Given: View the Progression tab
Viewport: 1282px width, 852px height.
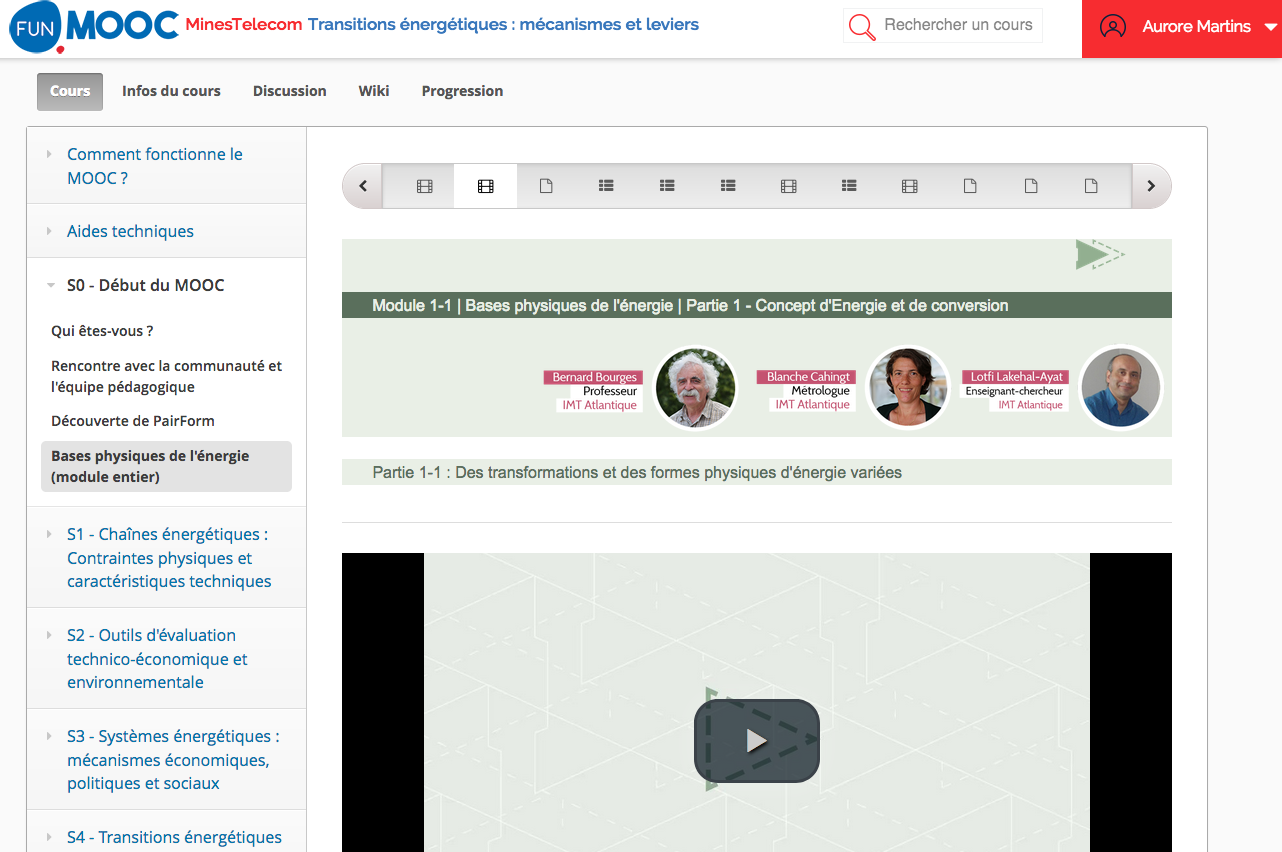Looking at the screenshot, I should click(462, 91).
